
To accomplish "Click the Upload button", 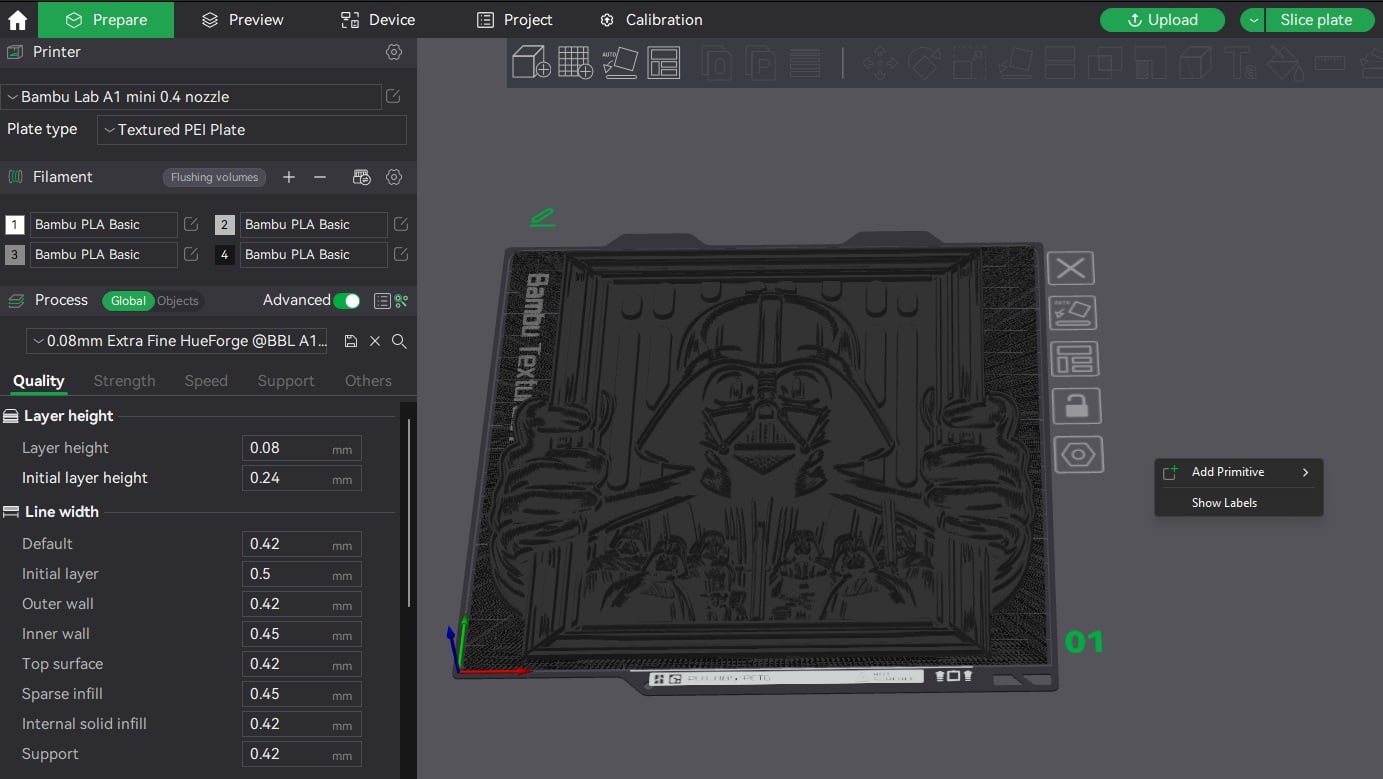I will pyautogui.click(x=1162, y=20).
